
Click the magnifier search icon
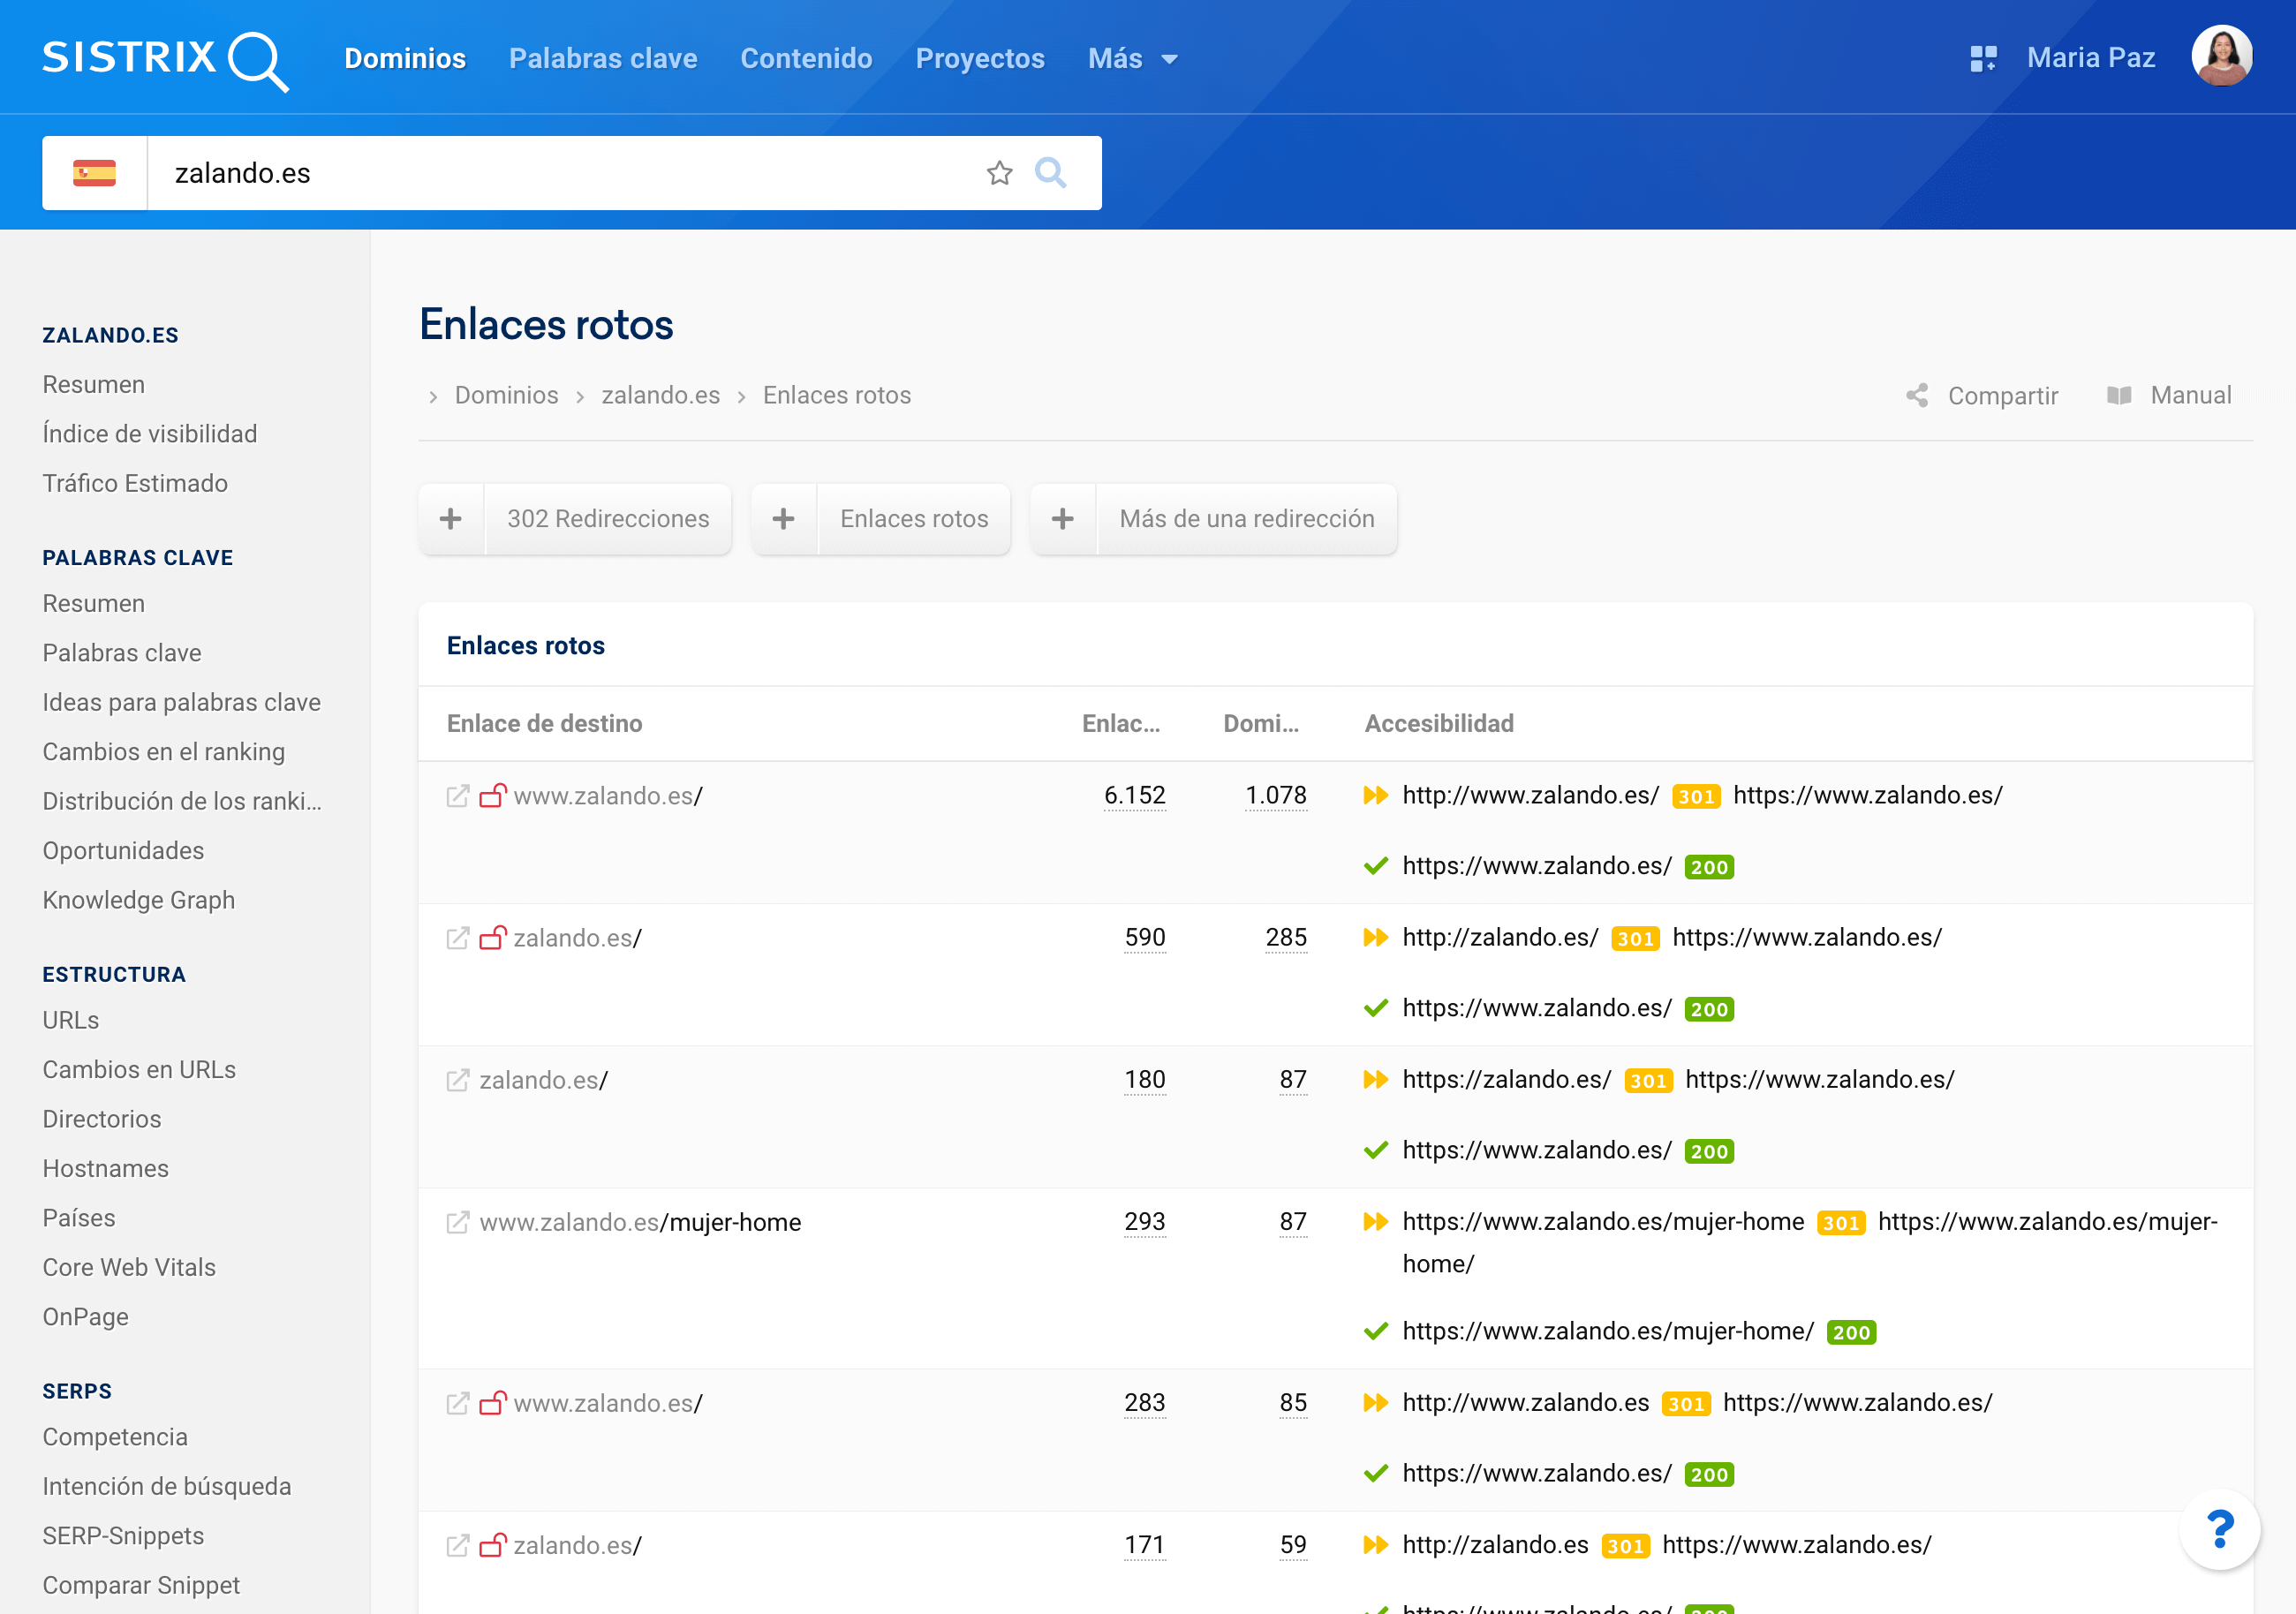1050,173
